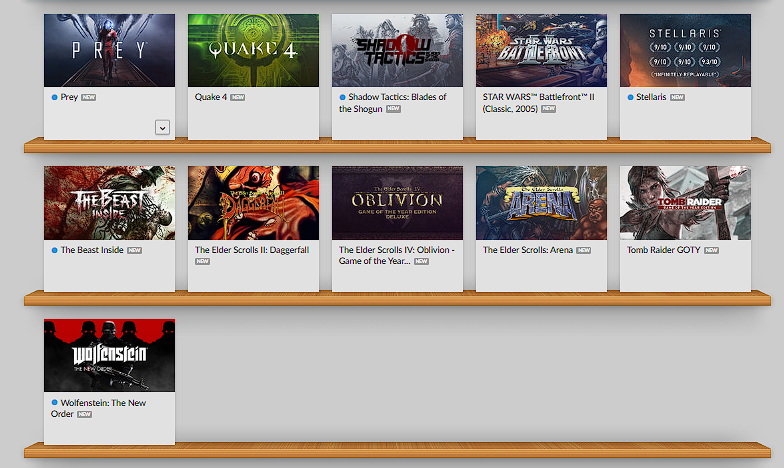784x468 pixels.
Task: Open the Elder Scrolls Arena cover art
Action: pyautogui.click(x=542, y=203)
